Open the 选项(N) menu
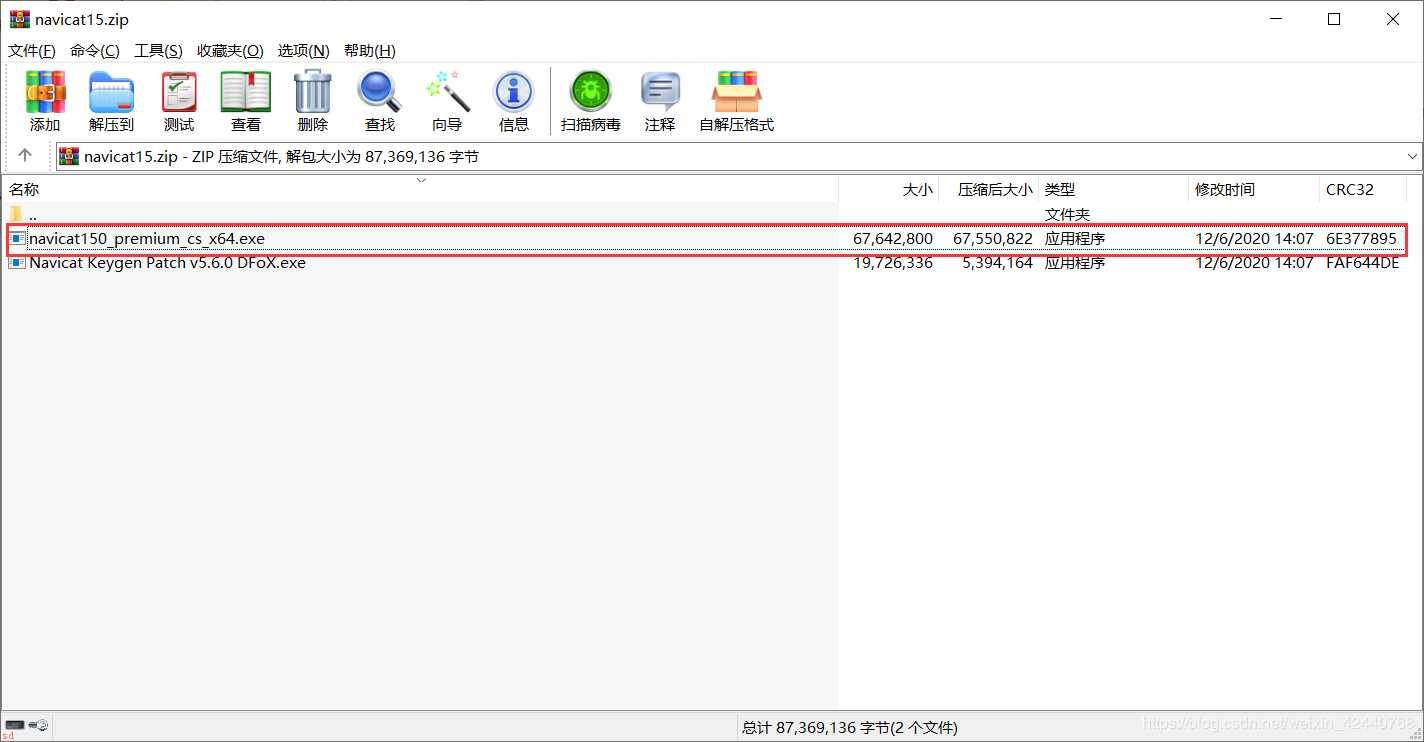This screenshot has height=742, width=1424. click(304, 51)
